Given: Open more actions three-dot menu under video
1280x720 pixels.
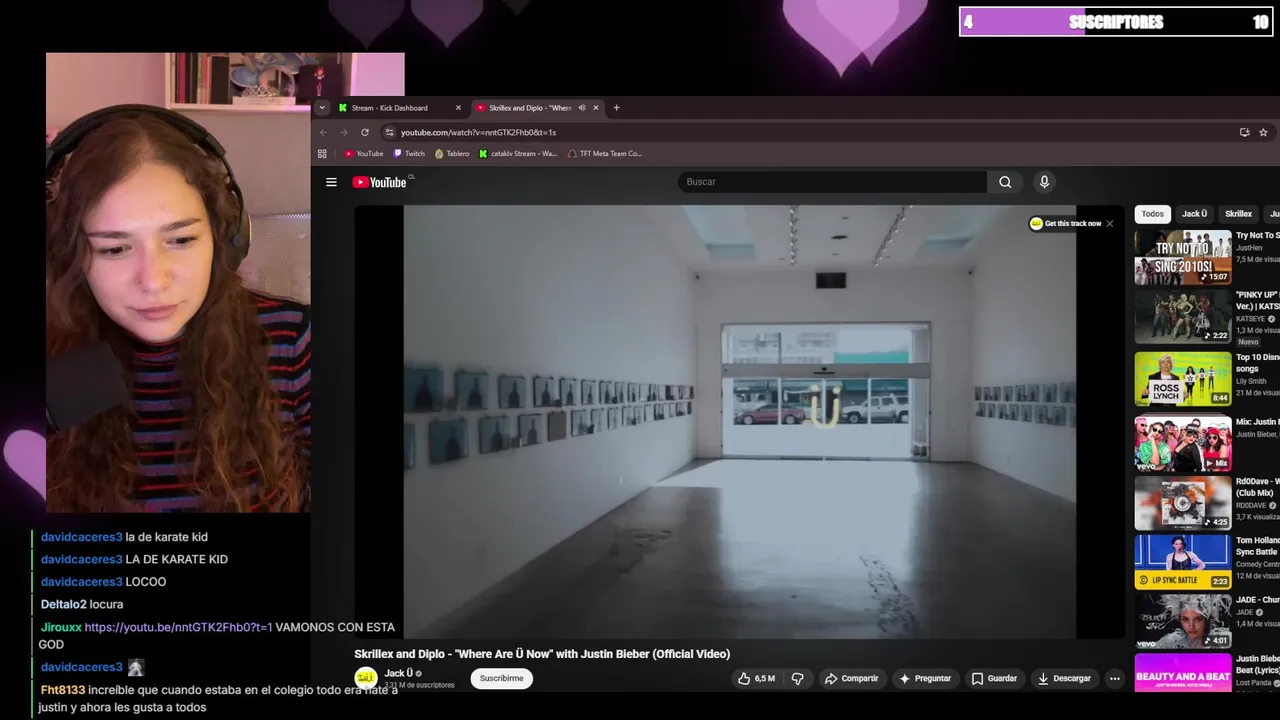Looking at the screenshot, I should coord(1114,678).
